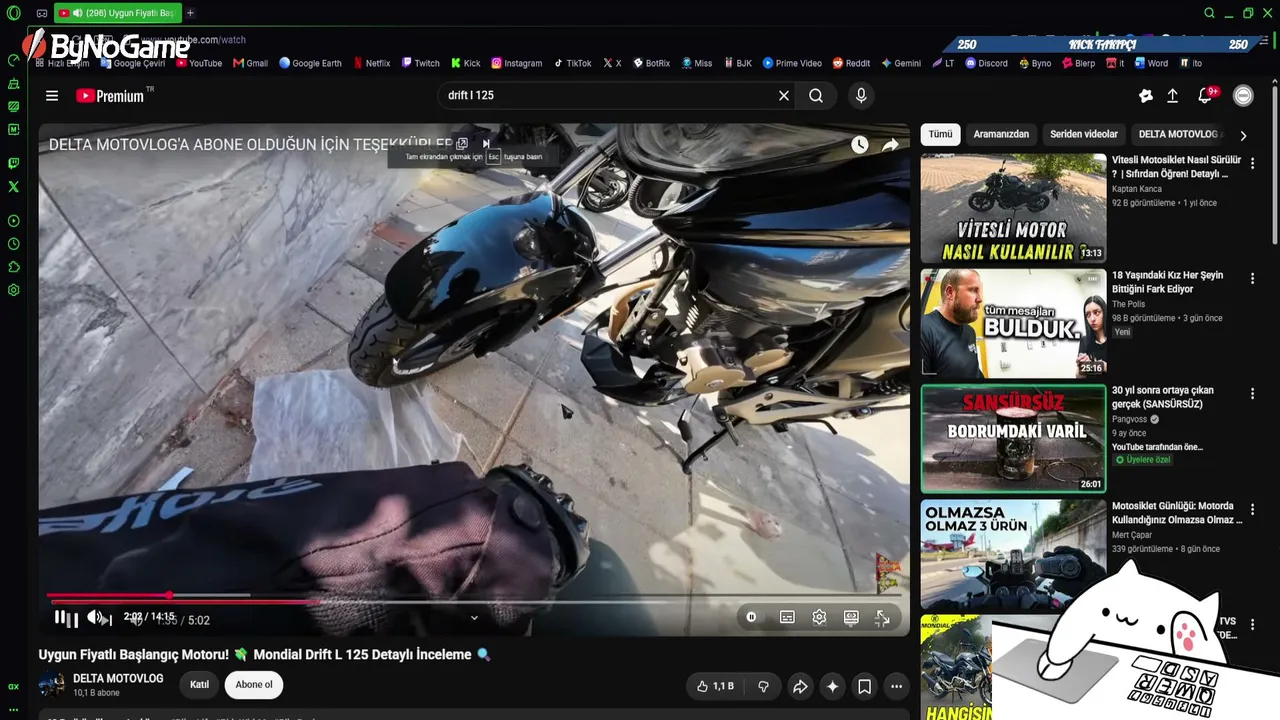
Task: Open the Twitch bookmark
Action: pos(421,63)
